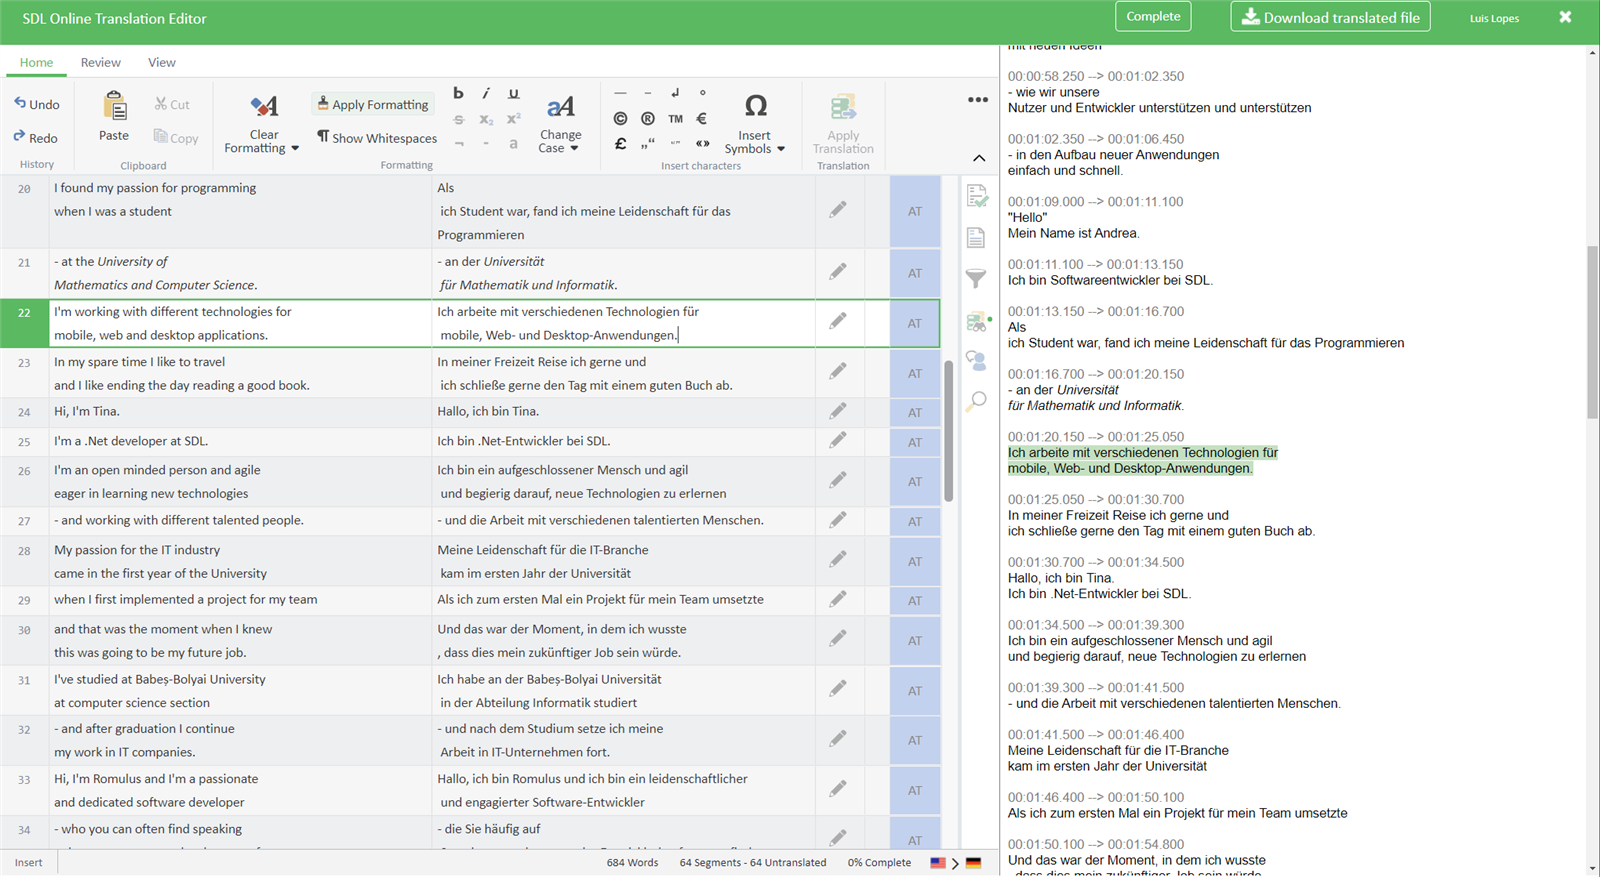Screen dimensions: 1600x877
Task: Insert the pound sterling sign
Action: point(620,143)
